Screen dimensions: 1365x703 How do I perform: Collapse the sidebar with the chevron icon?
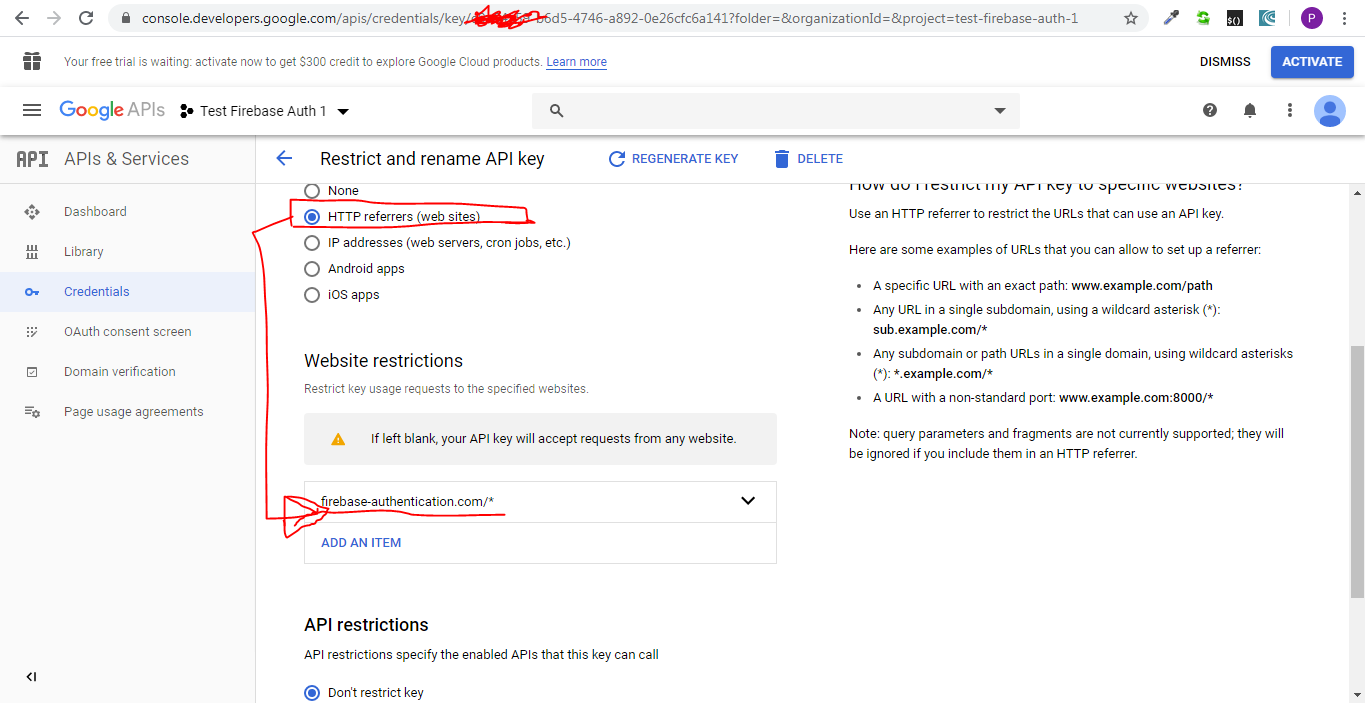pyautogui.click(x=31, y=677)
